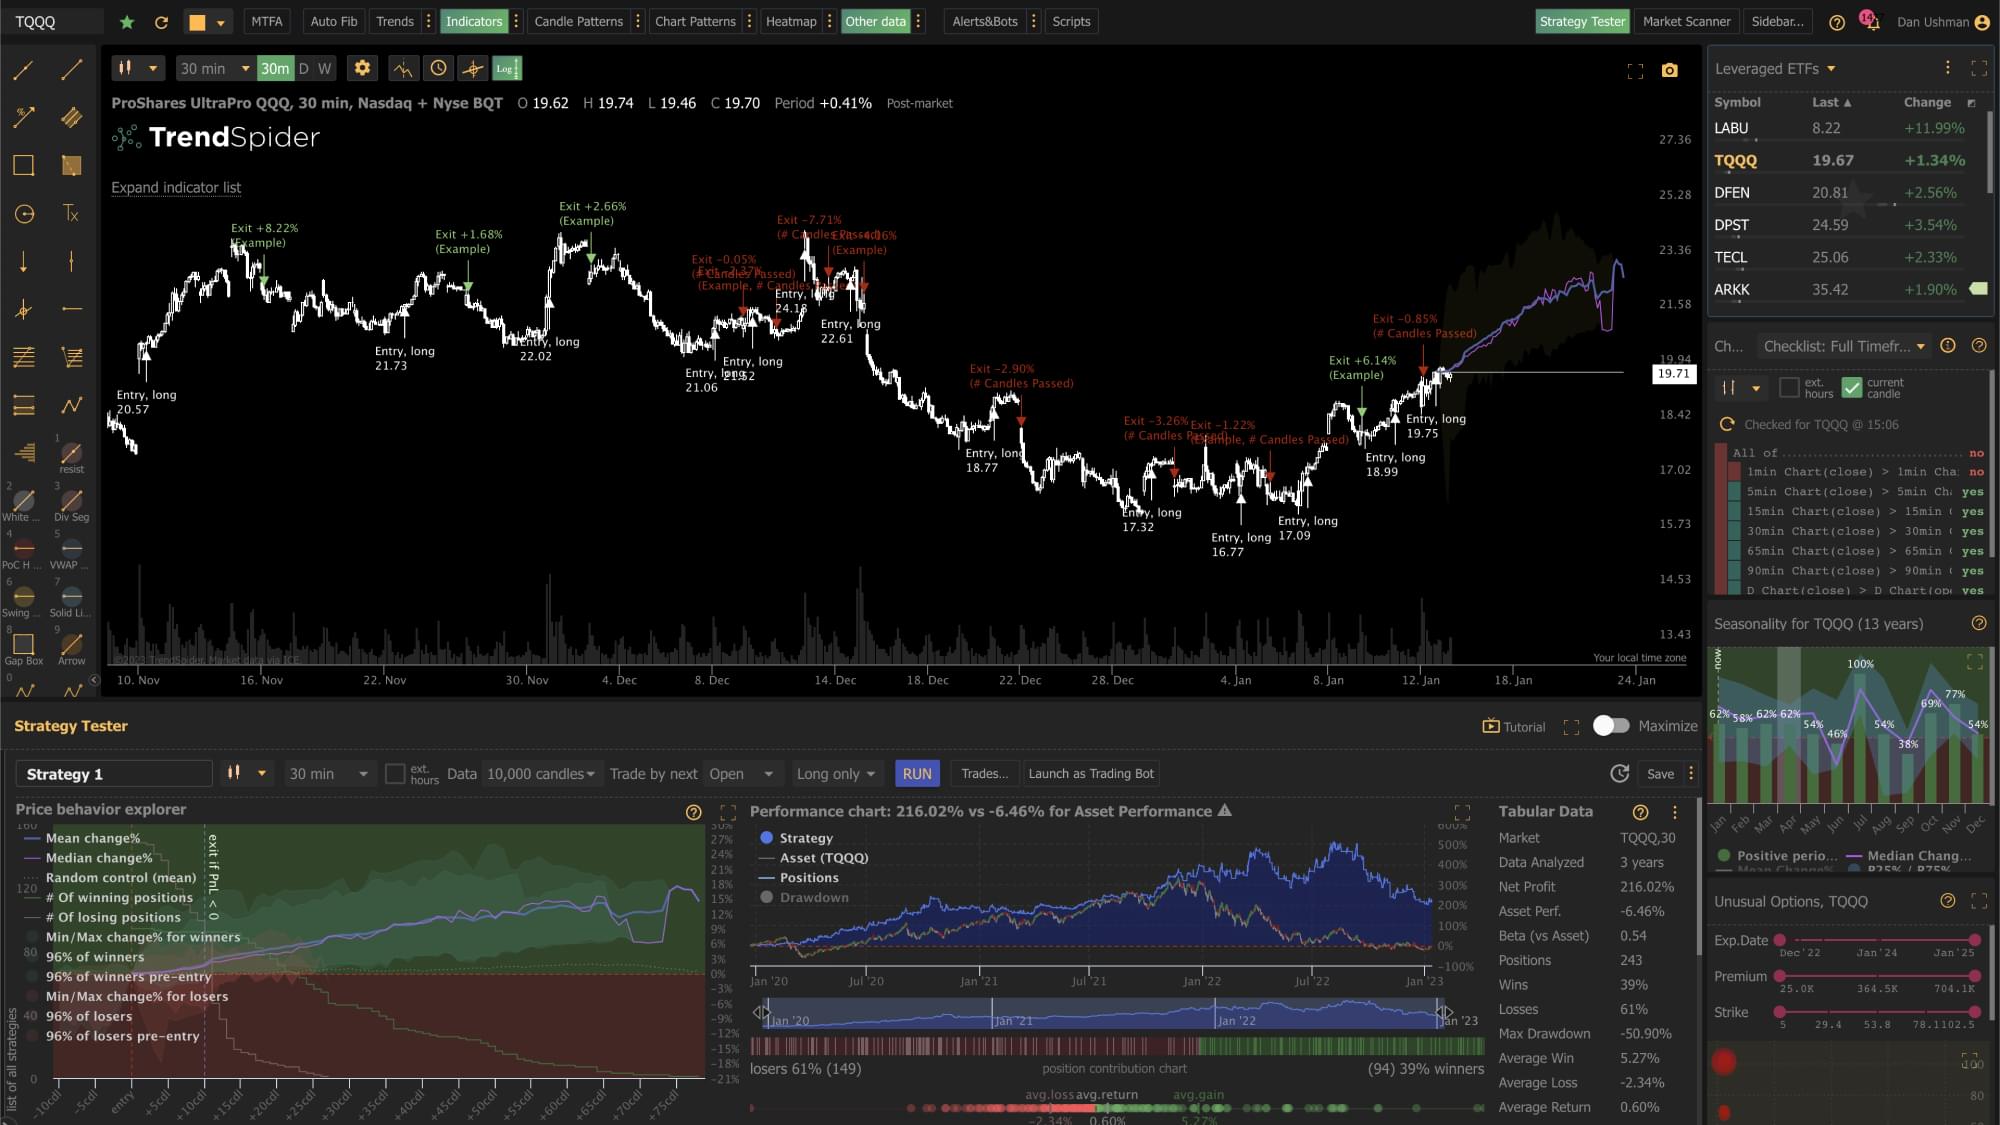
Task: Click the RUN button
Action: 916,773
